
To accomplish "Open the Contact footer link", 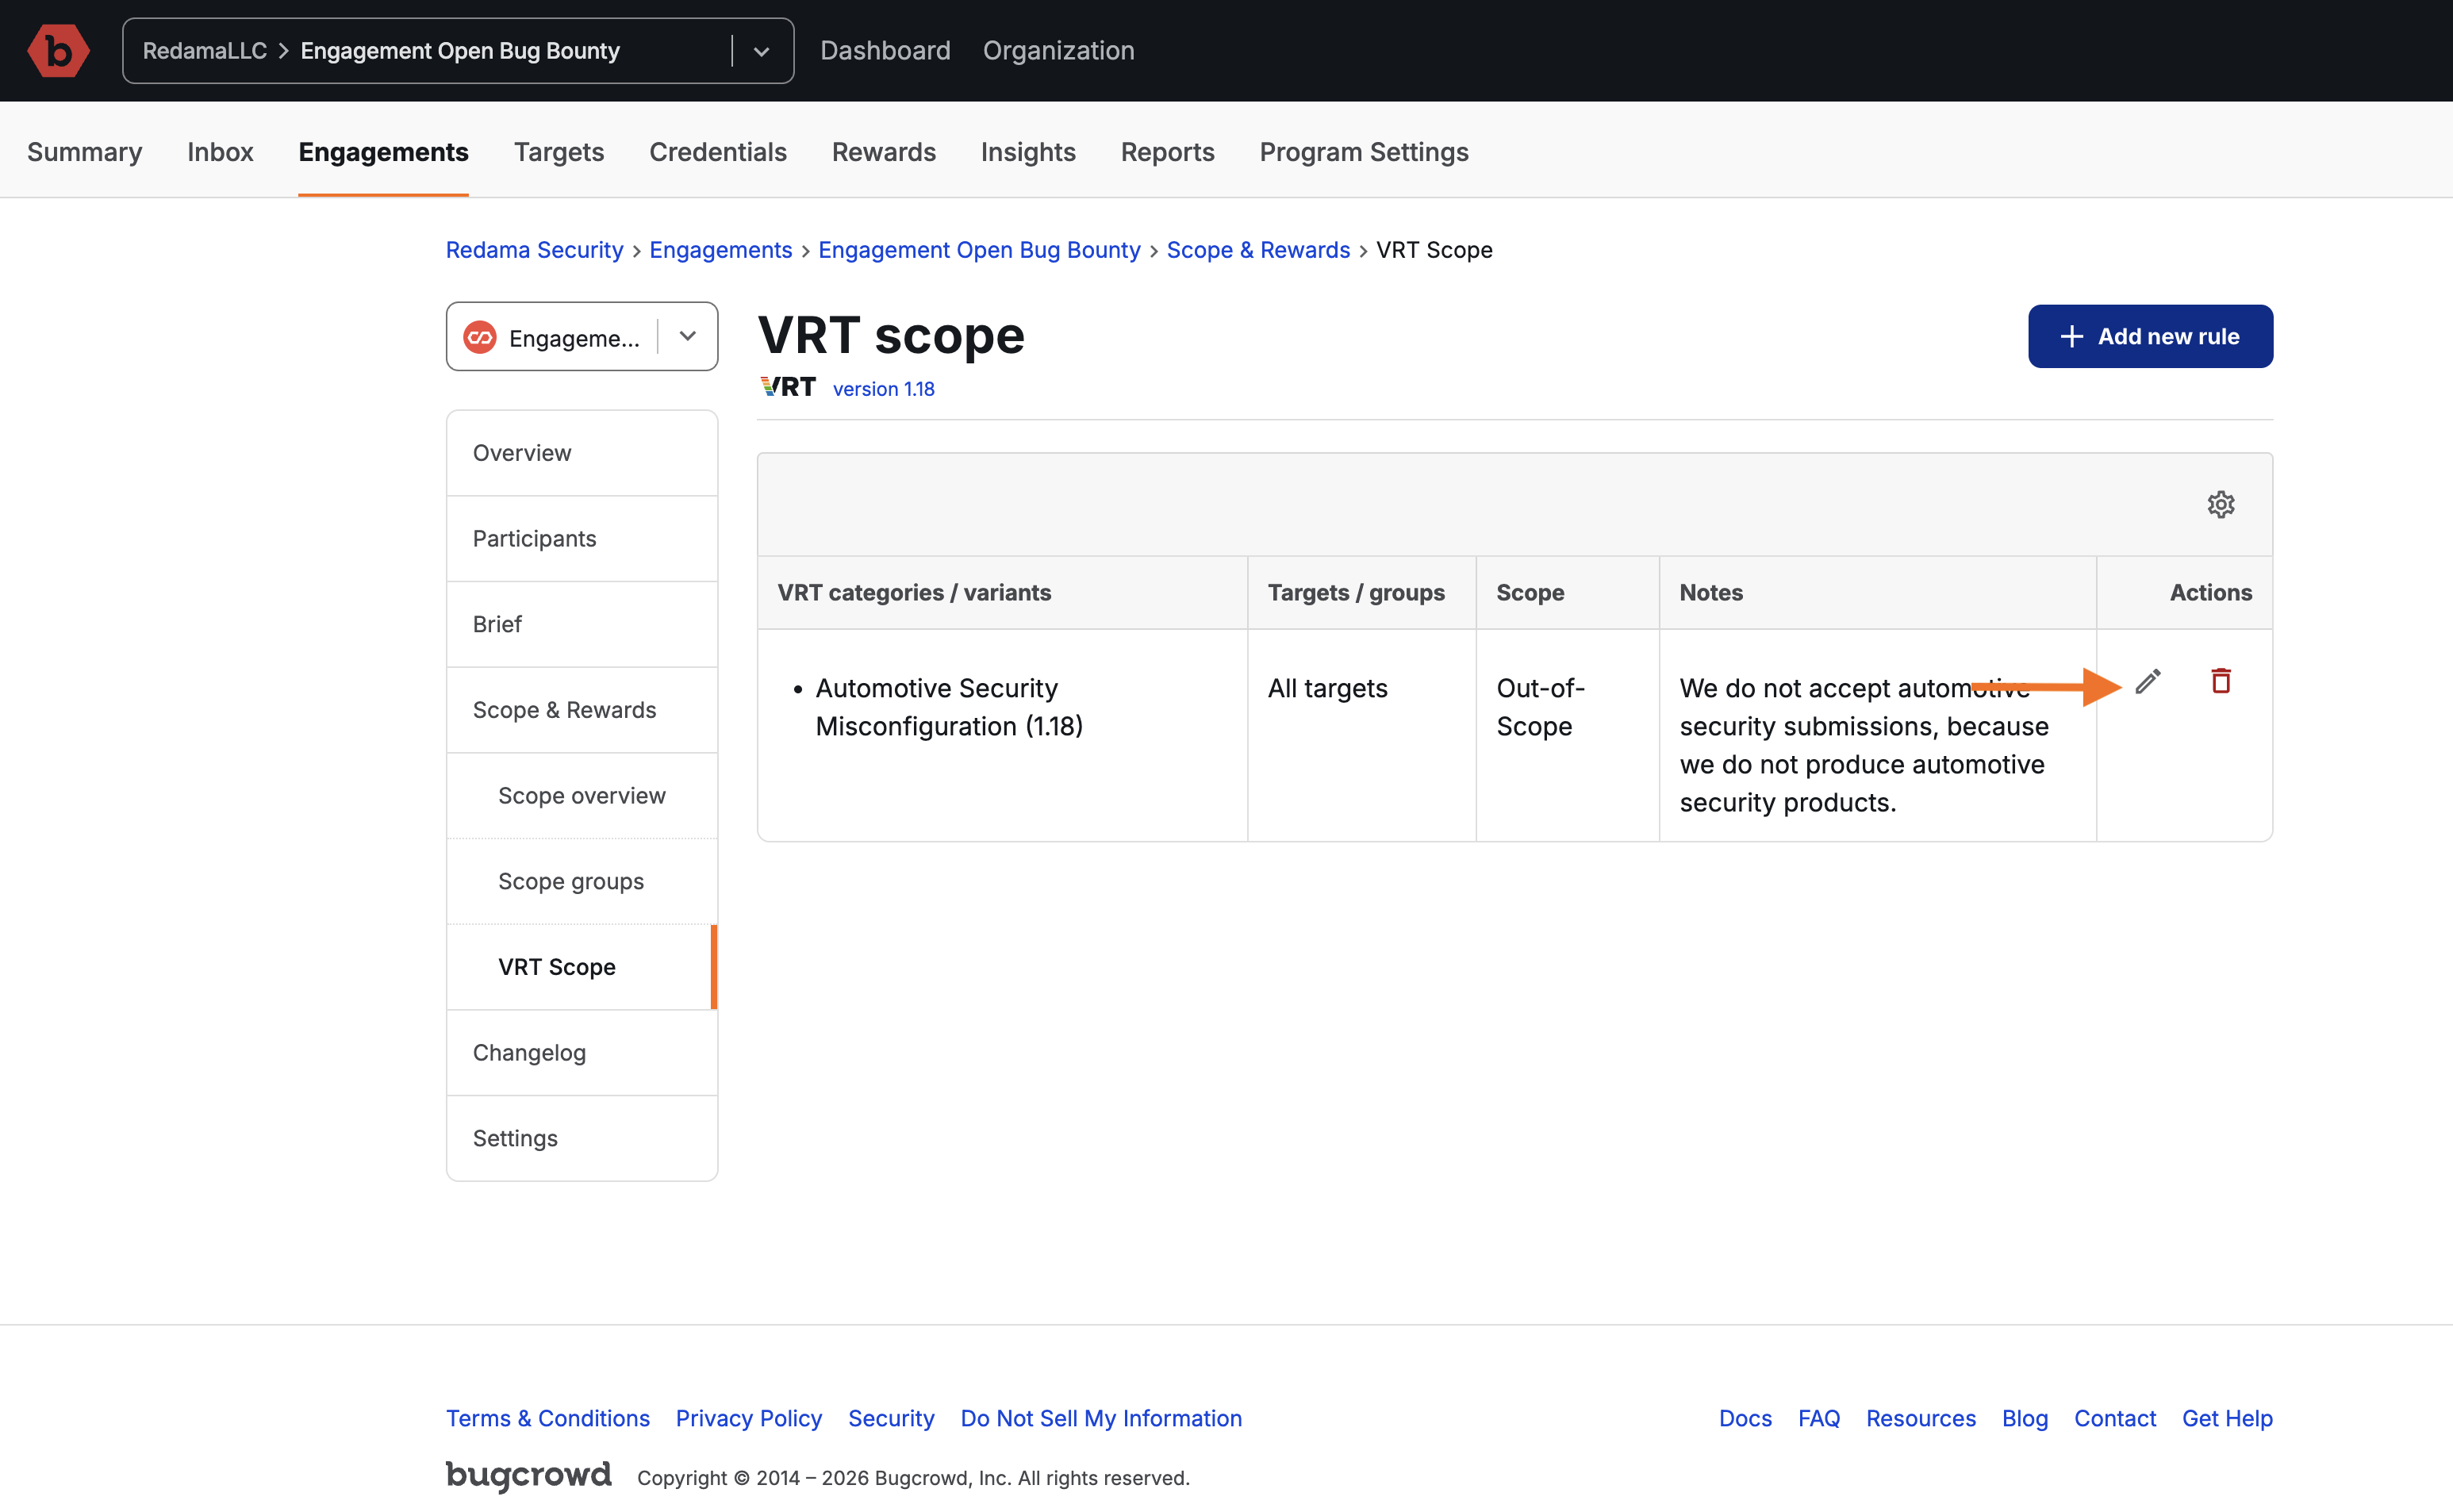I will 2115,1418.
